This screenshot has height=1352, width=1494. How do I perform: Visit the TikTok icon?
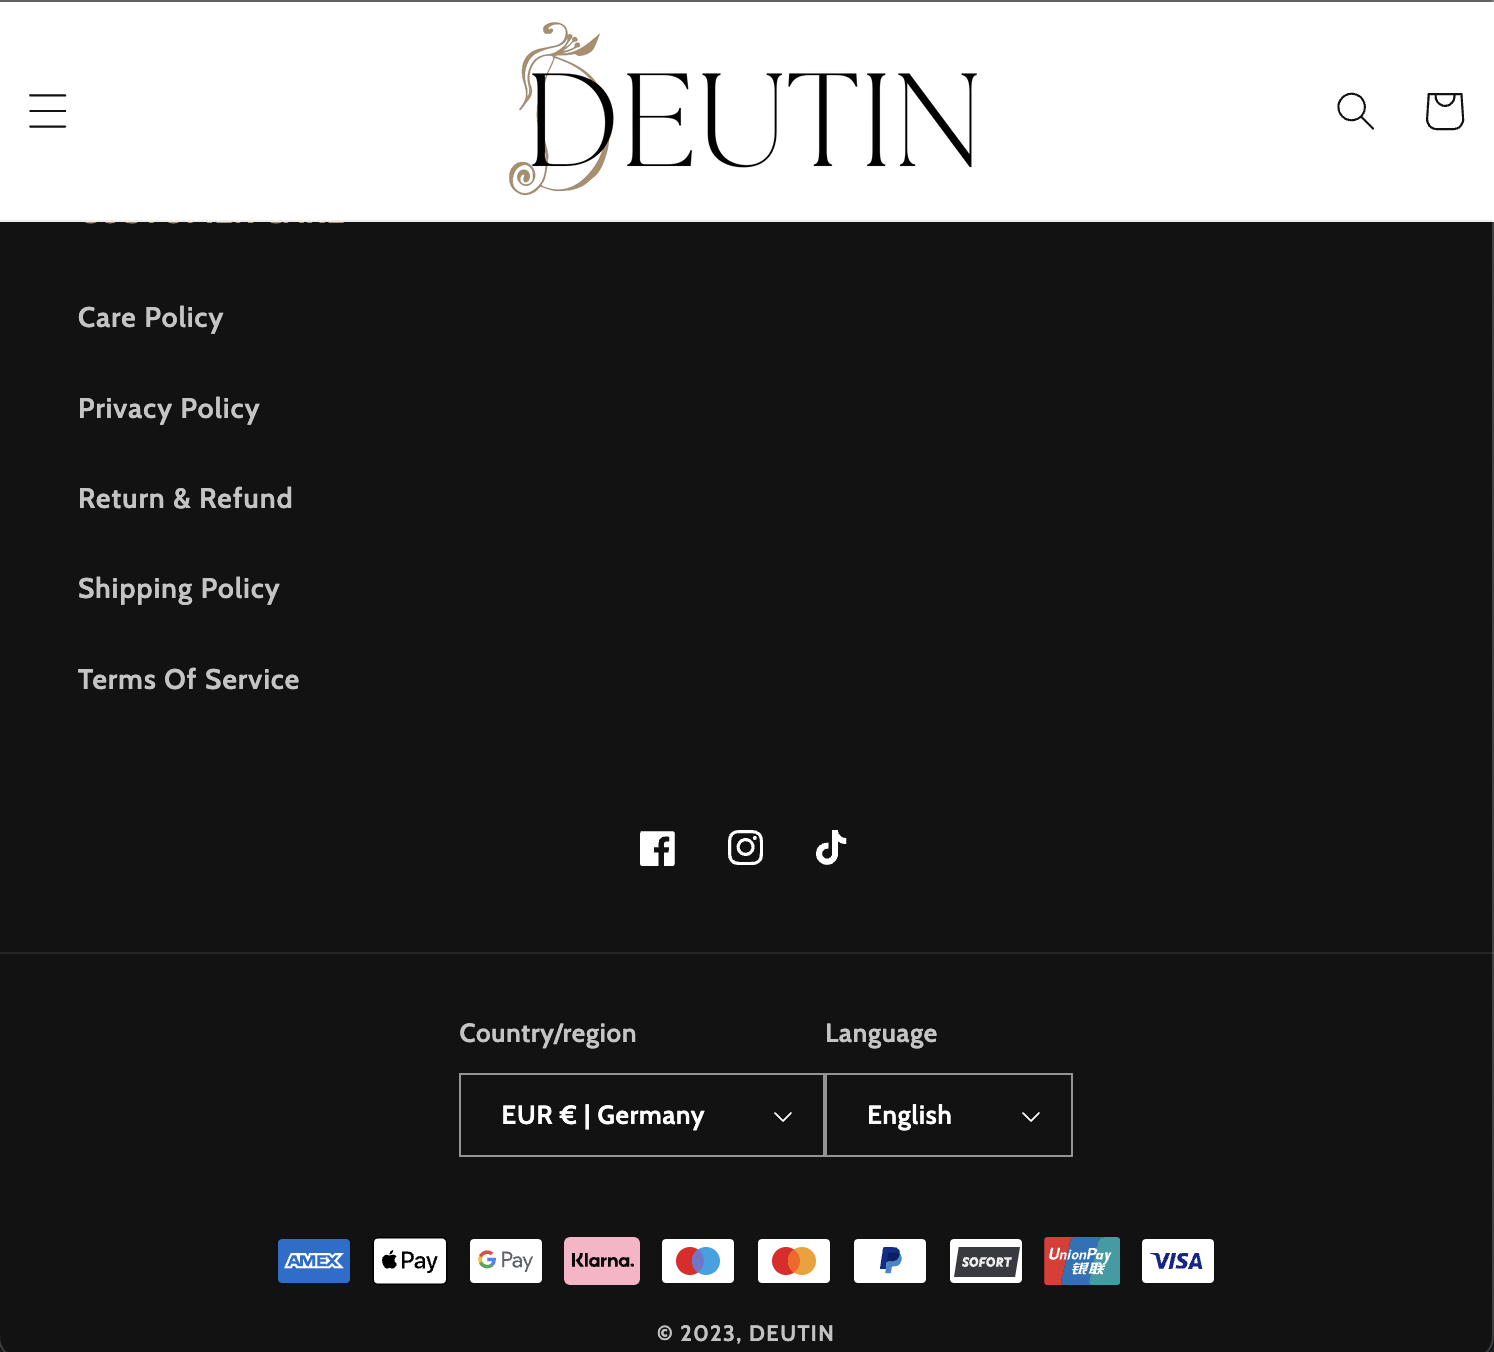831,847
